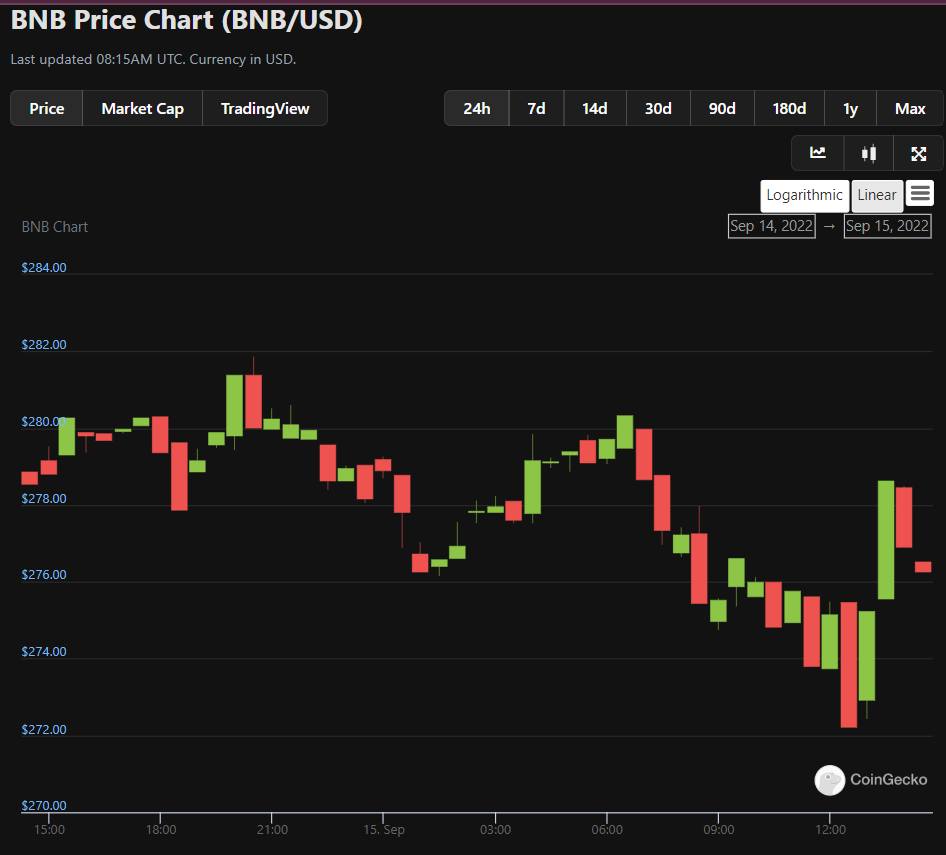Choose the 180d time range
Viewport: 946px width, 855px height.
[789, 109]
